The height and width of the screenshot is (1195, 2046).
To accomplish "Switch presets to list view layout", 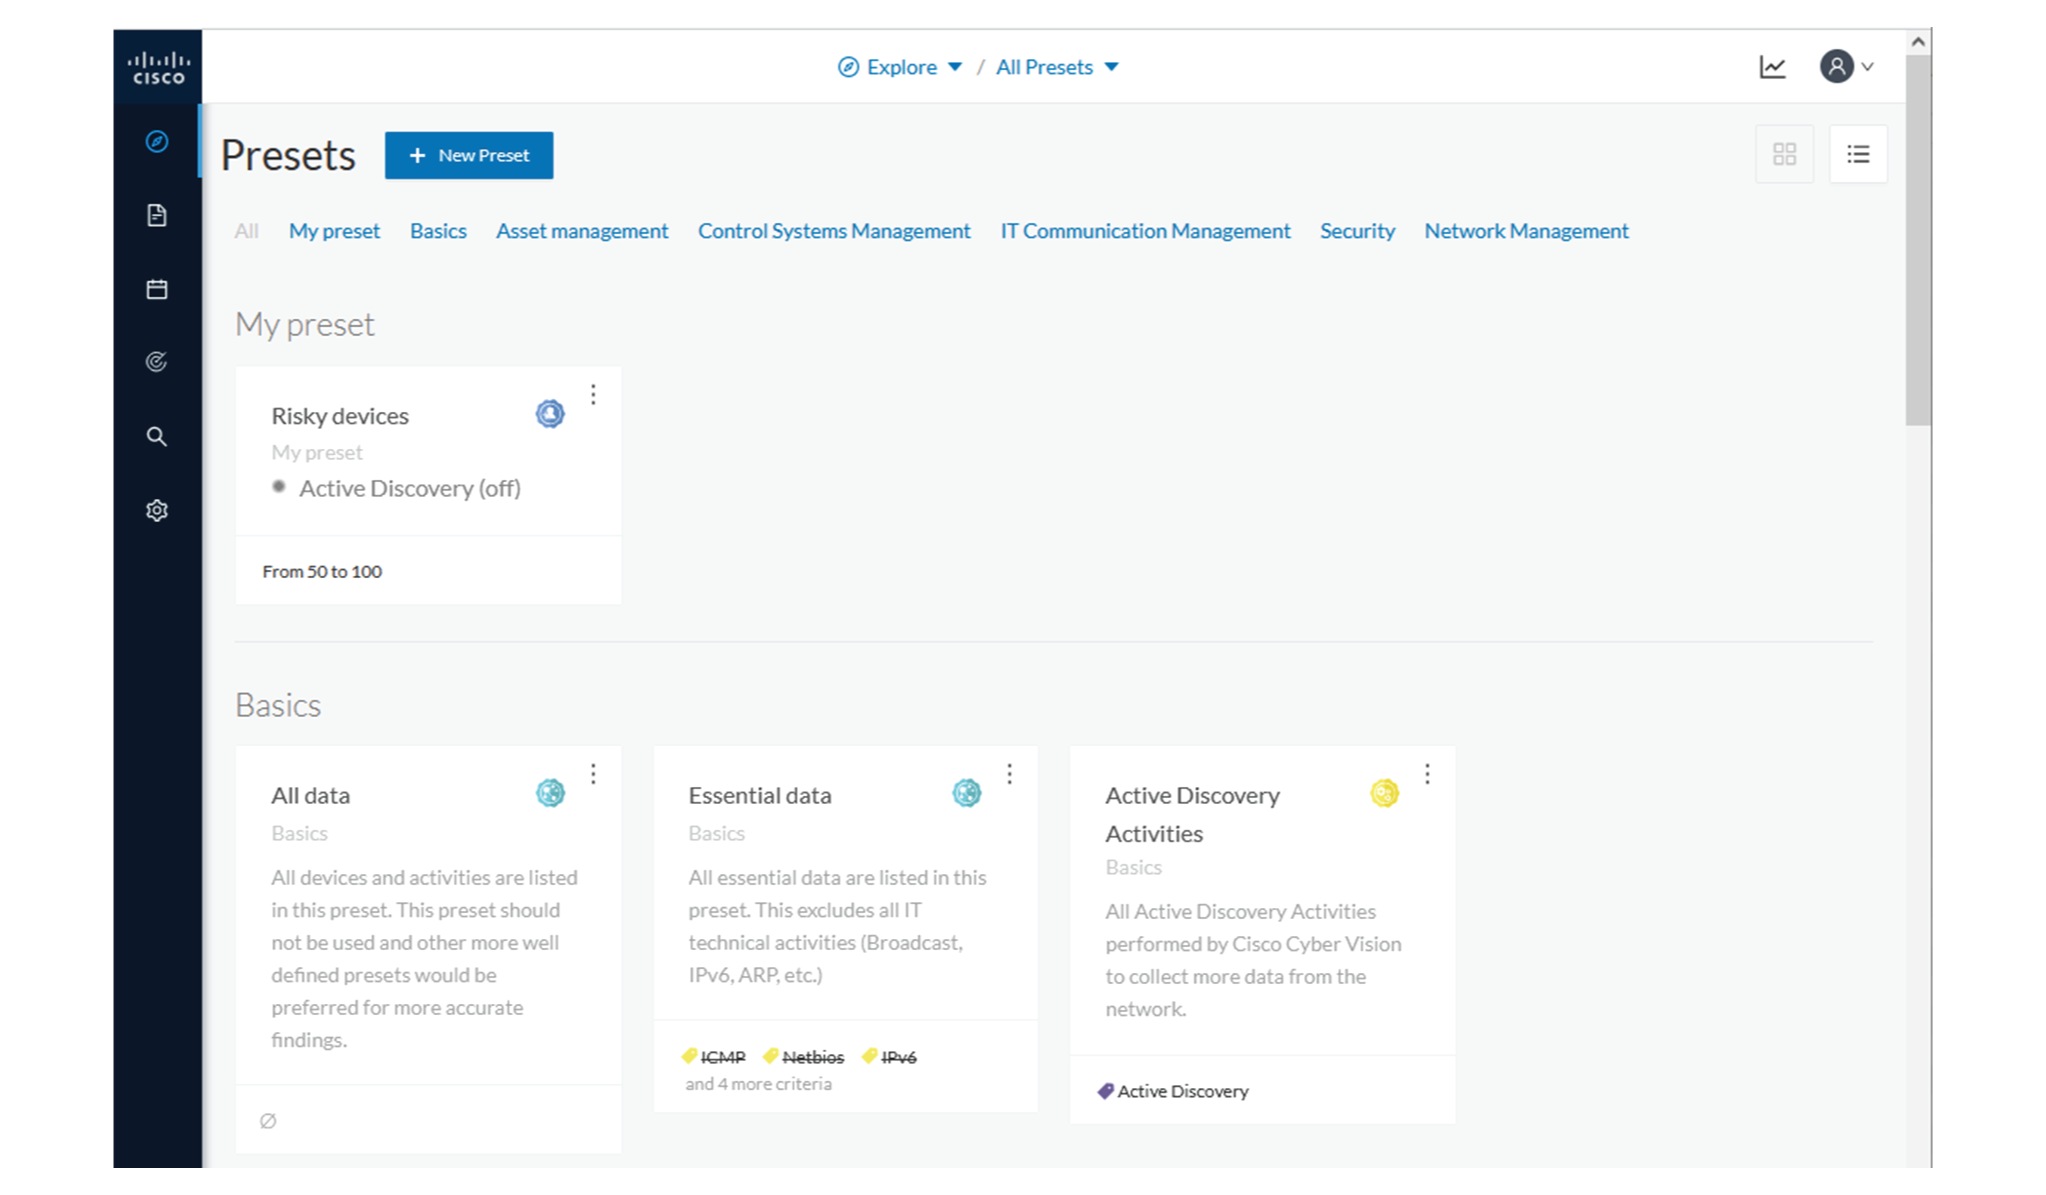I will (1858, 154).
